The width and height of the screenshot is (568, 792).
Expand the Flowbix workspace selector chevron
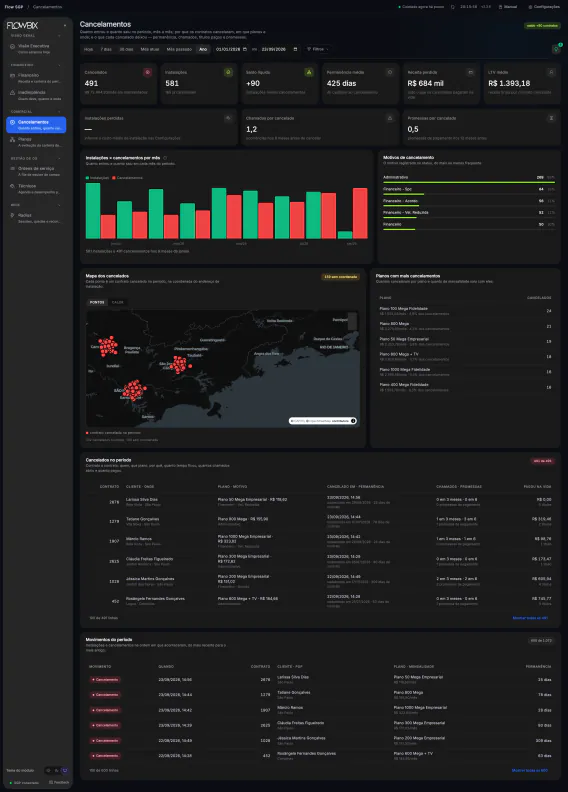(65, 25)
